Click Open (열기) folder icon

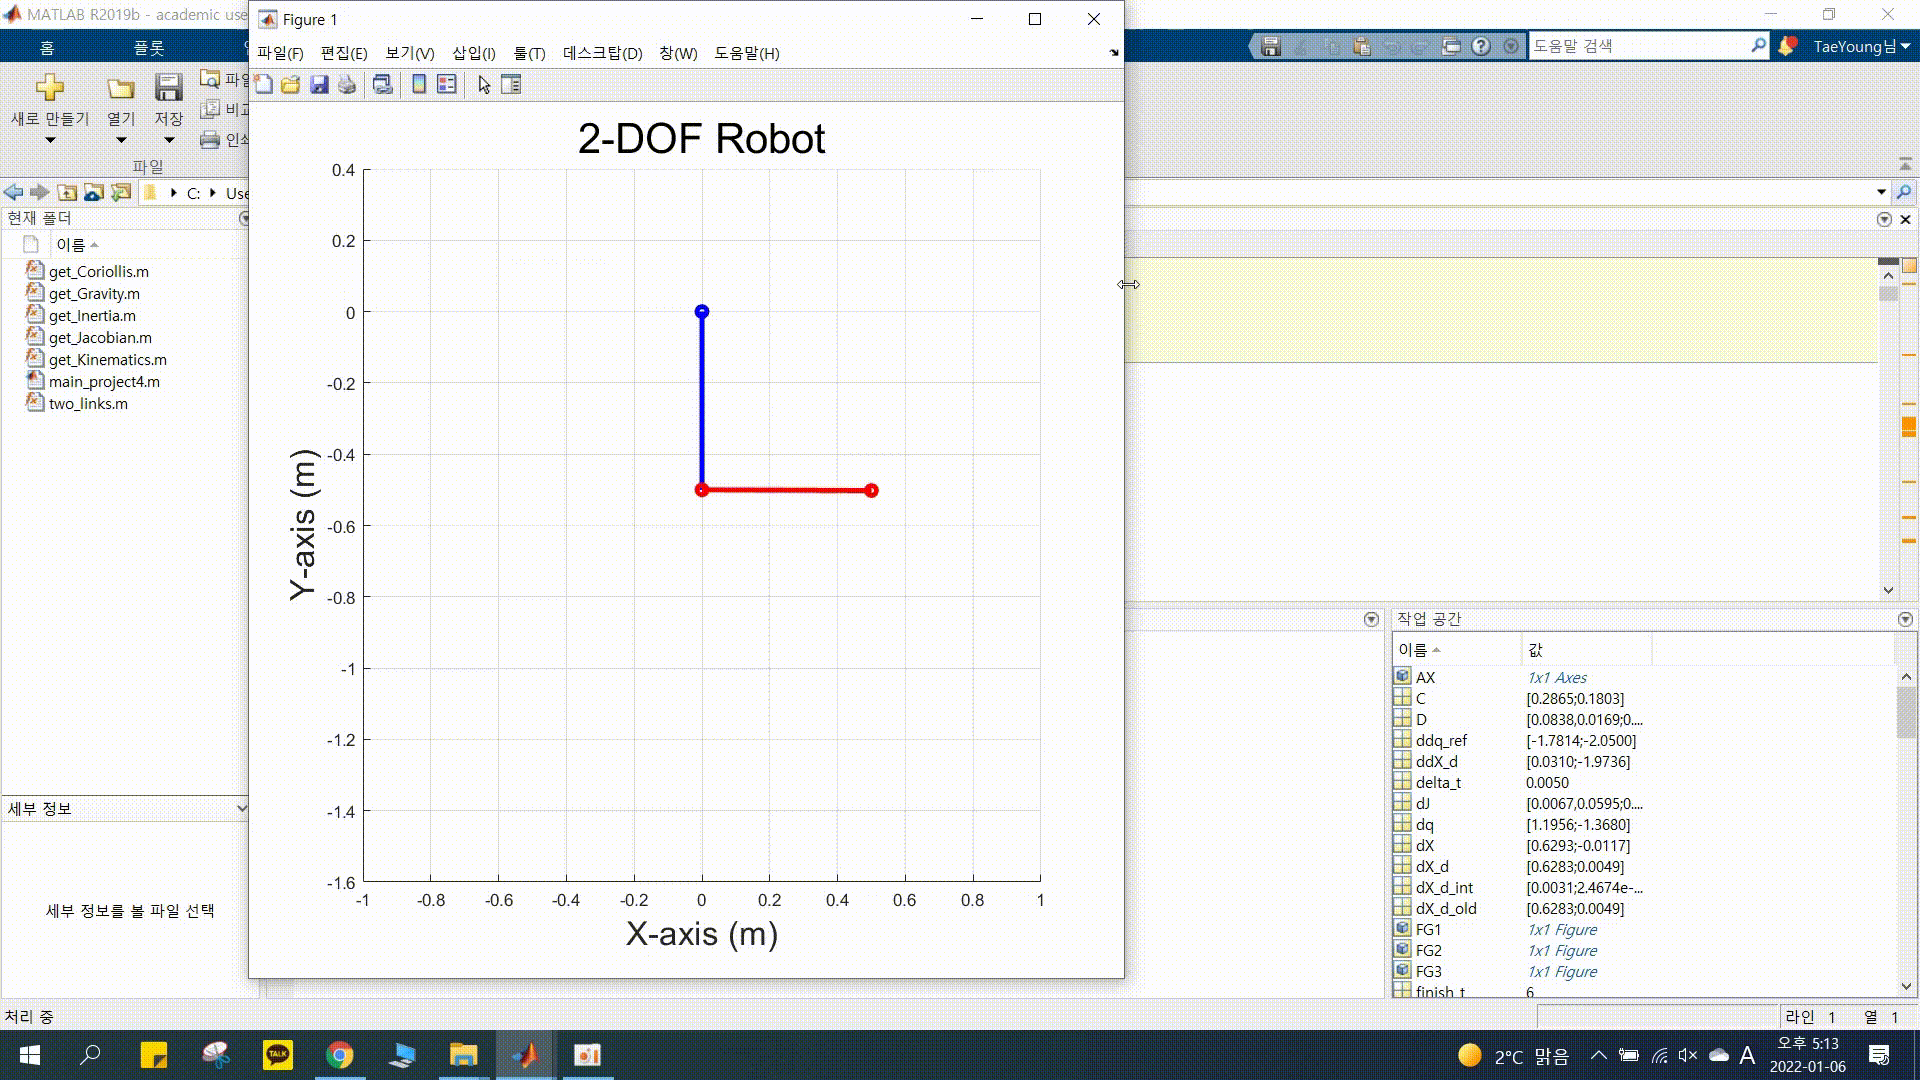(x=121, y=88)
